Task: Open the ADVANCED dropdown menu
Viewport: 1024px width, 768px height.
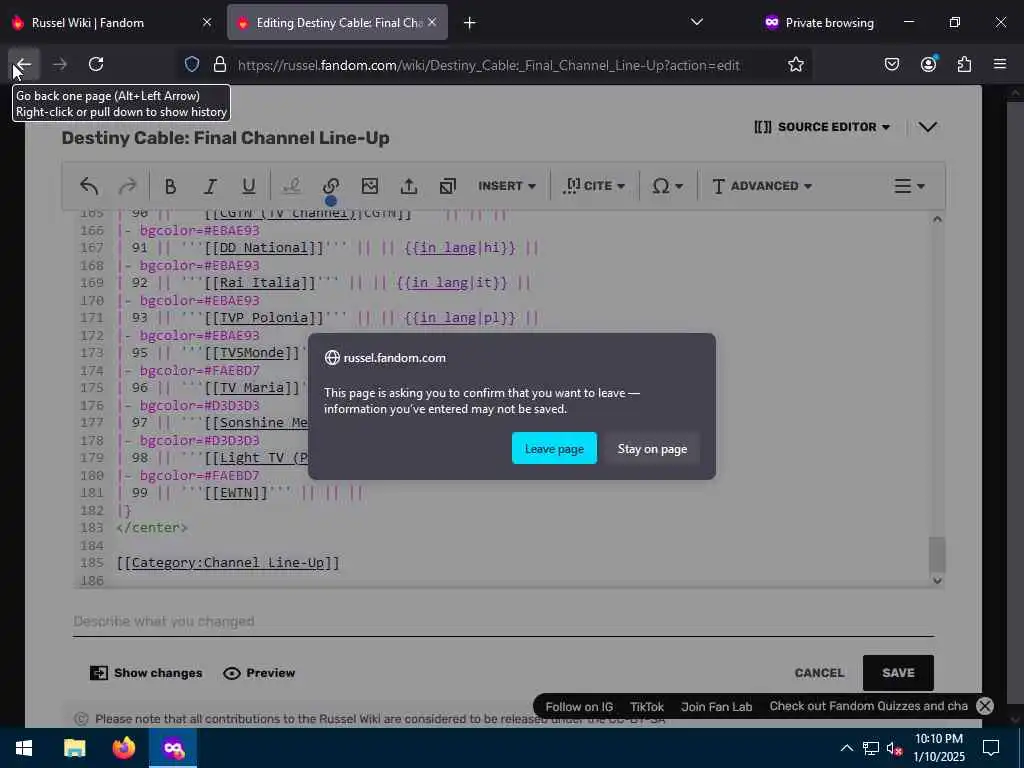Action: 761,186
